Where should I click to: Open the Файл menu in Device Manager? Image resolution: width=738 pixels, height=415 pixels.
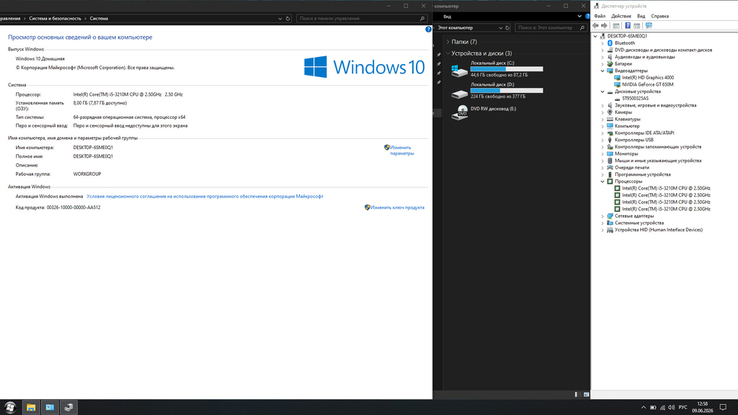(600, 16)
